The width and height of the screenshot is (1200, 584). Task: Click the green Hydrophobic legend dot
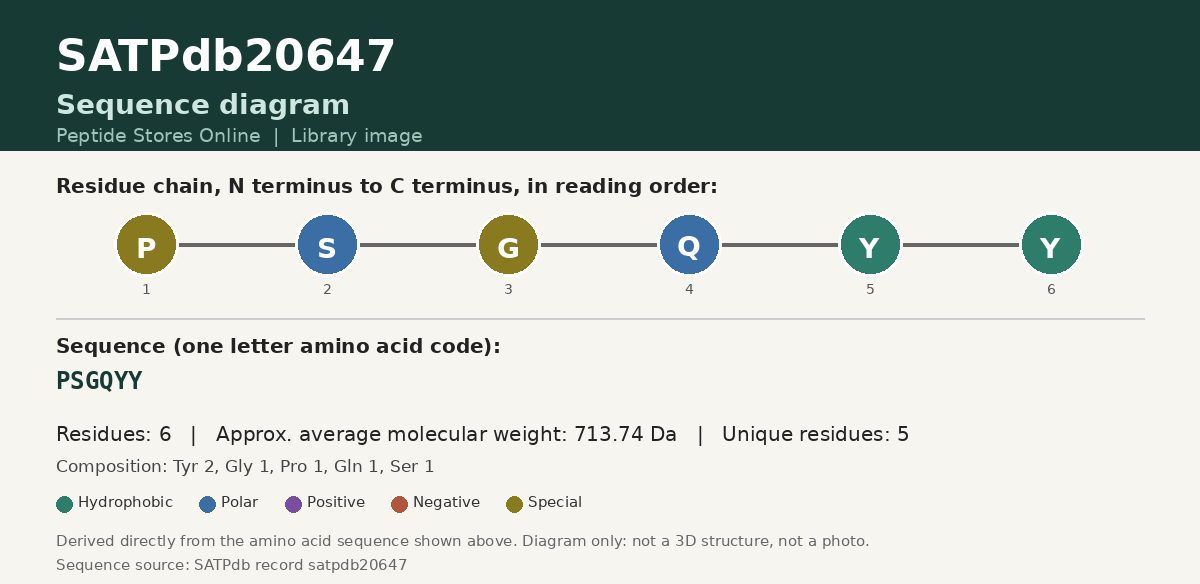point(65,504)
